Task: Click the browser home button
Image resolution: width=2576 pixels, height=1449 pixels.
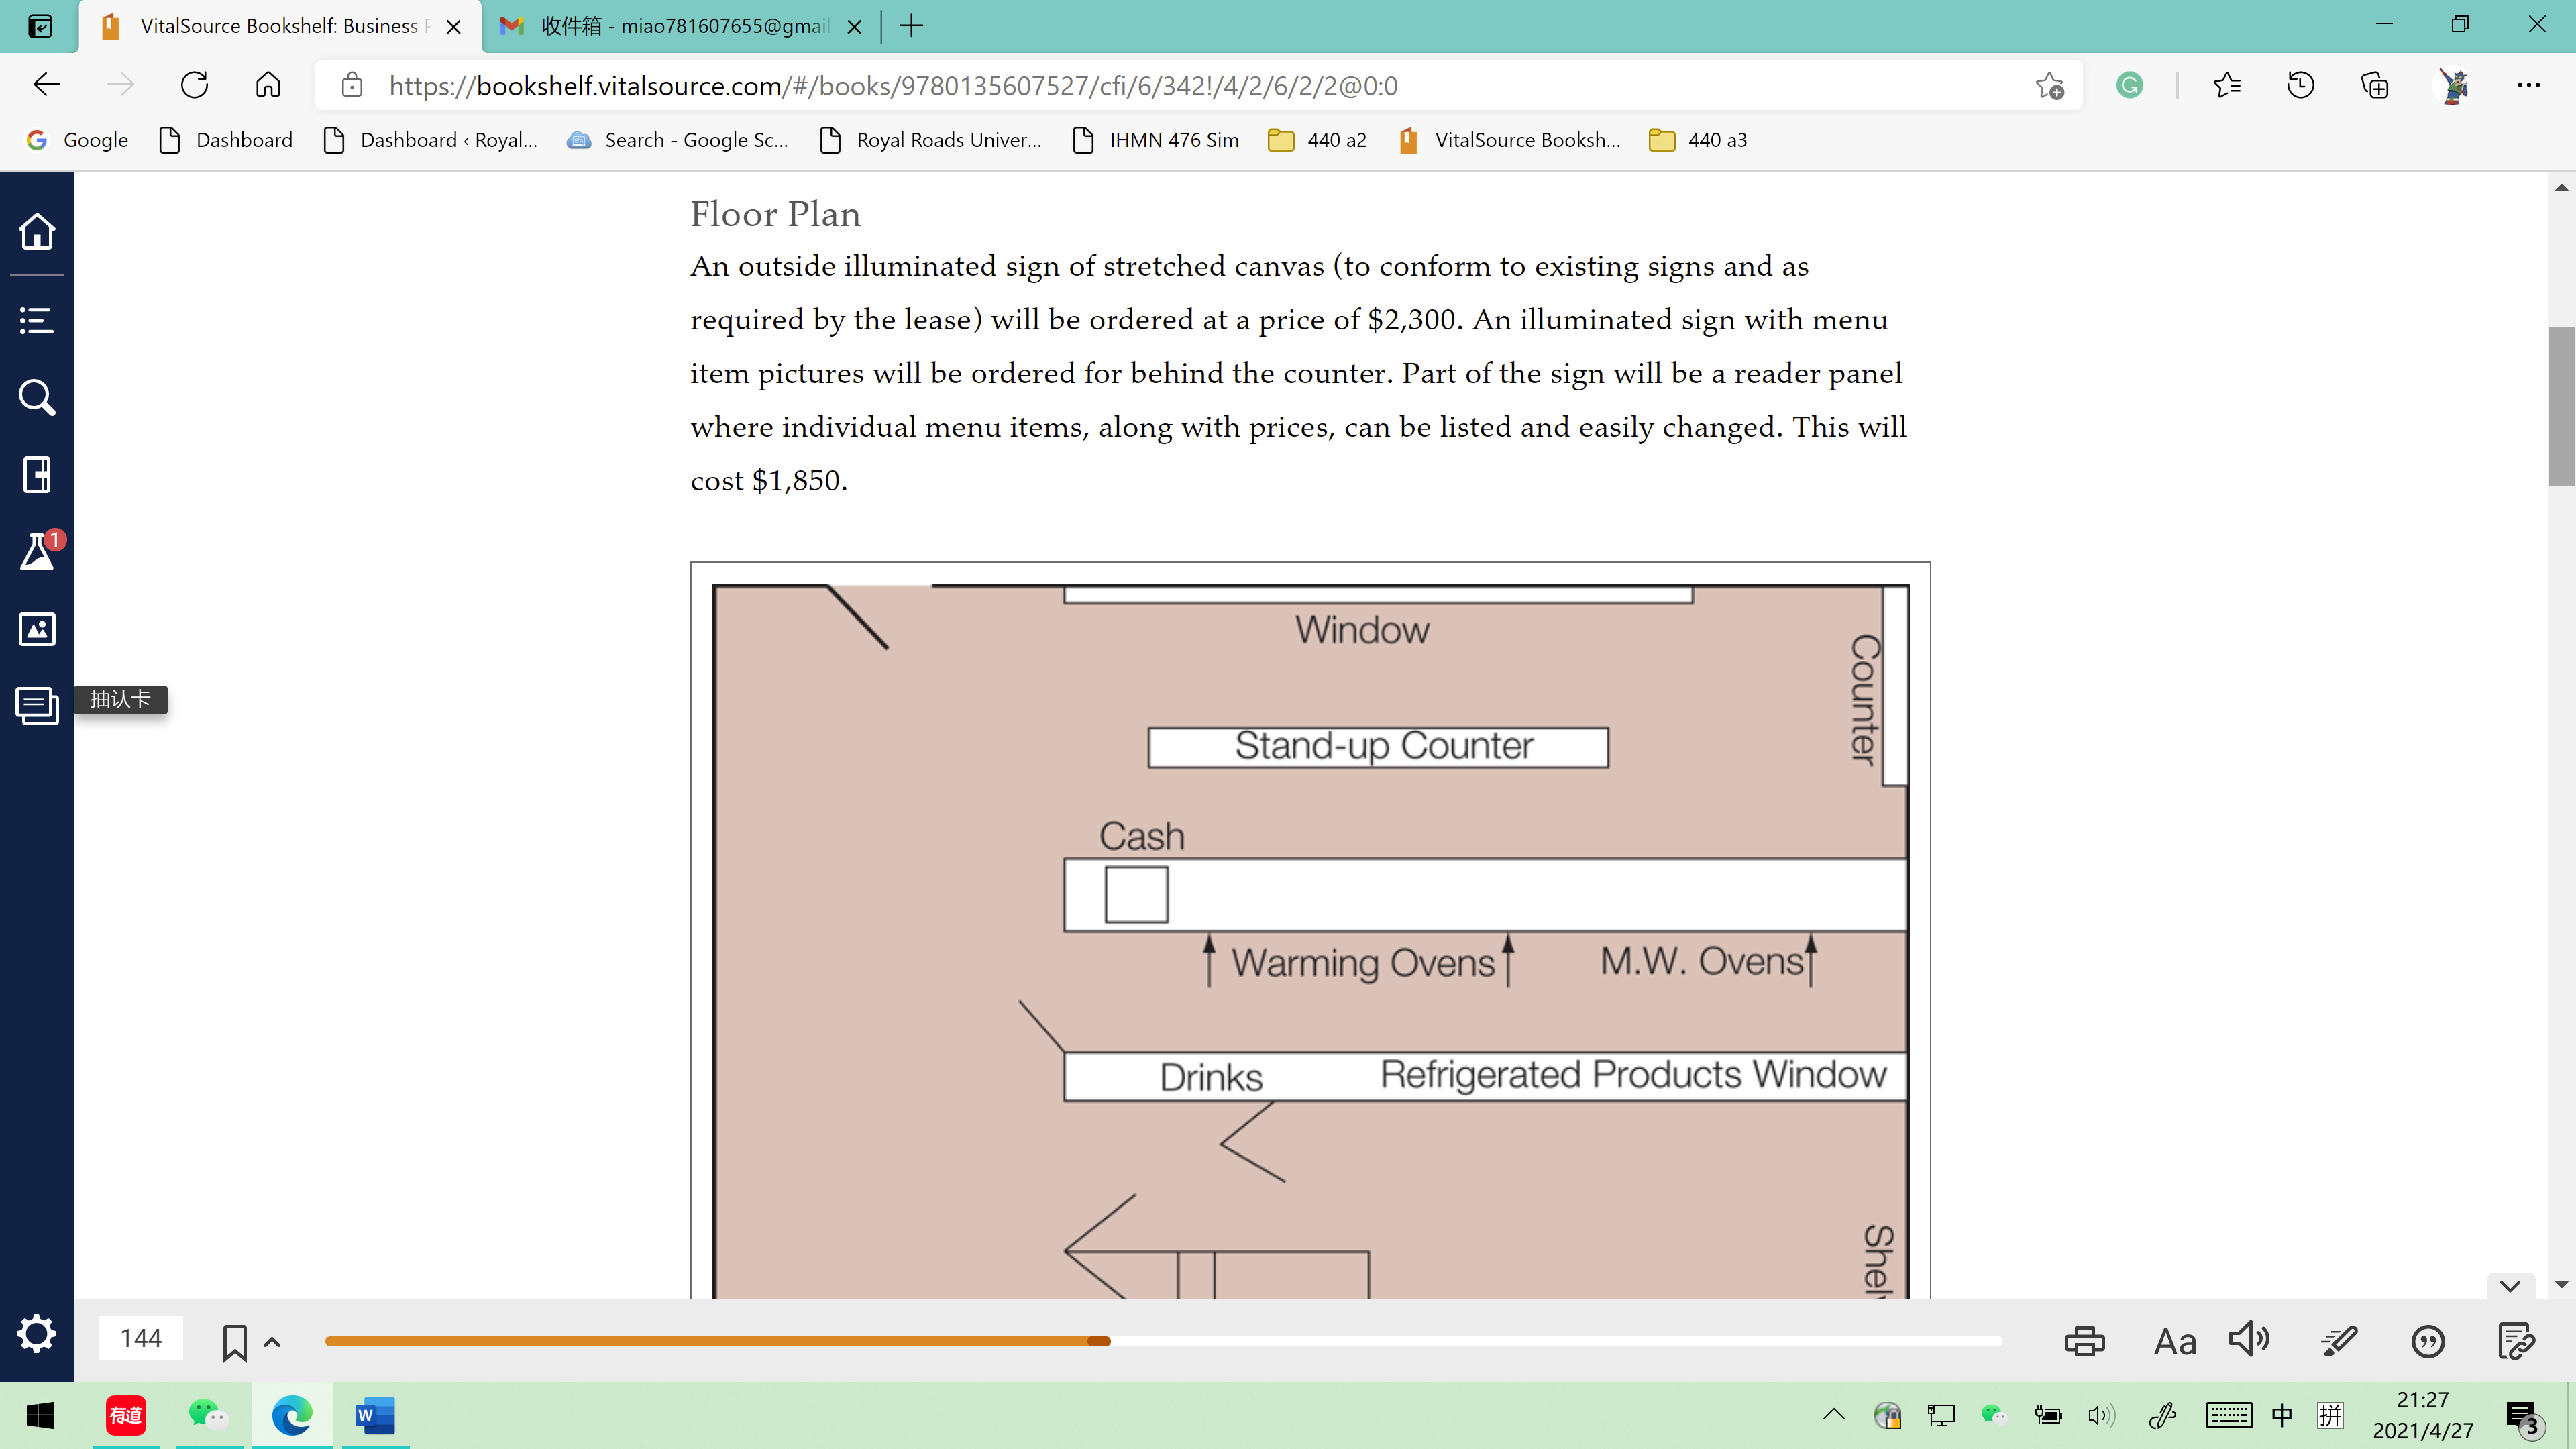Action: click(268, 85)
